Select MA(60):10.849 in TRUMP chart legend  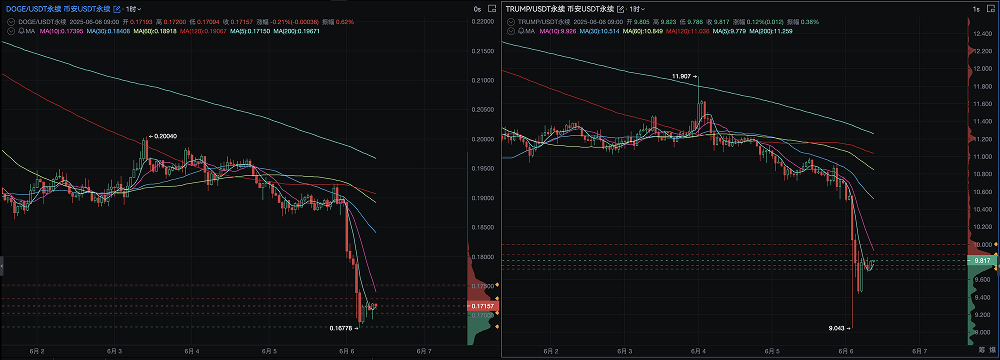pos(643,31)
